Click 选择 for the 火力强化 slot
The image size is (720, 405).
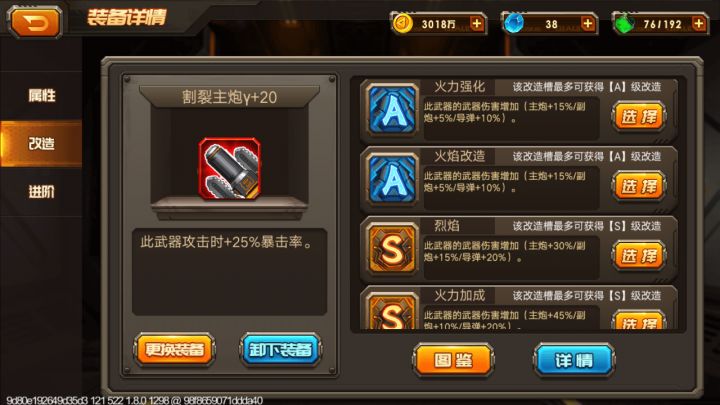pyautogui.click(x=639, y=116)
